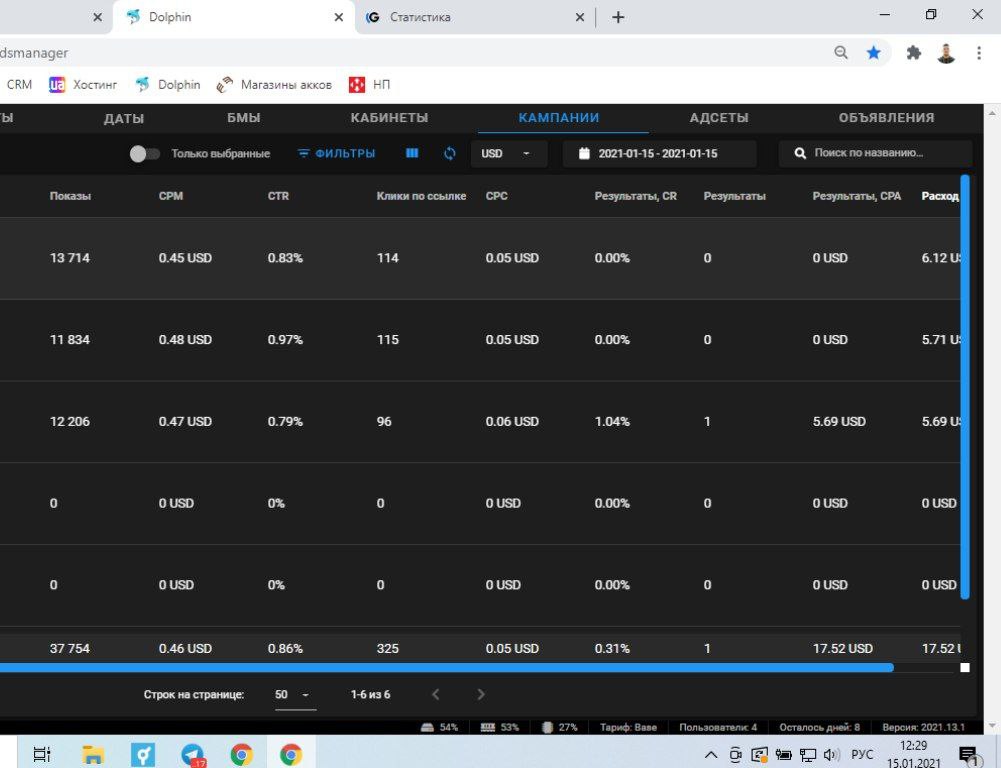Click volume speaker tray icon
Screen dimensions: 1001x768
(832, 755)
